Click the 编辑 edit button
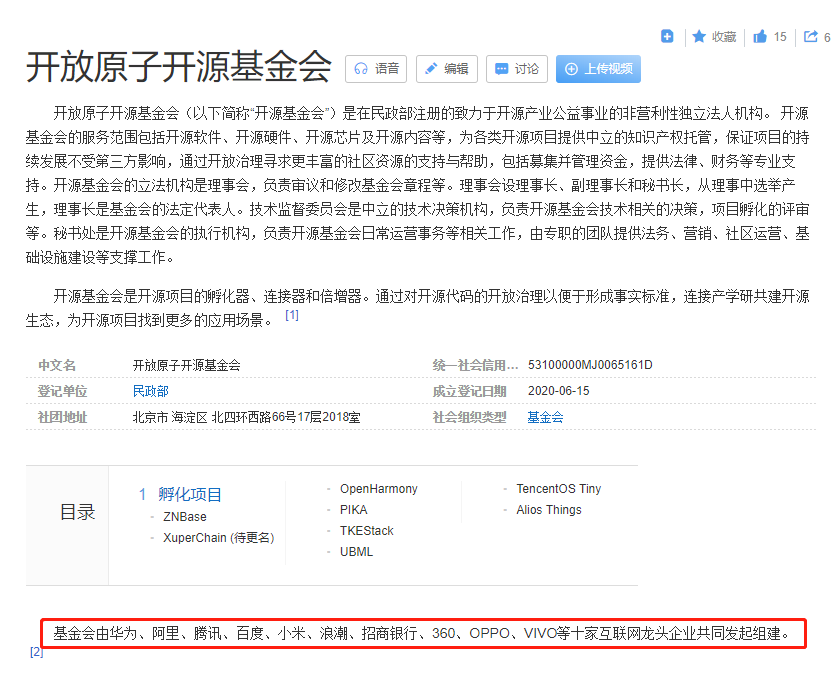The height and width of the screenshot is (698, 840). pyautogui.click(x=447, y=69)
